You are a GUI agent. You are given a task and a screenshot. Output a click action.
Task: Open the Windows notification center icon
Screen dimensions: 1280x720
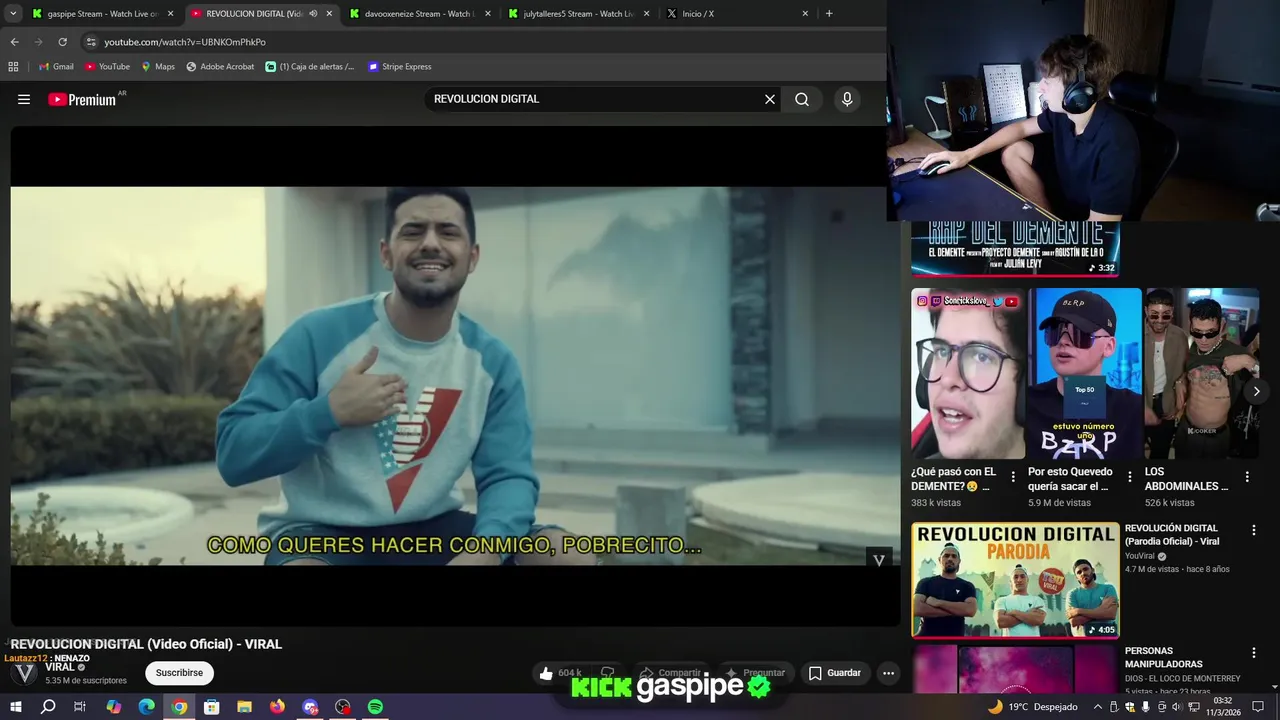point(1258,707)
